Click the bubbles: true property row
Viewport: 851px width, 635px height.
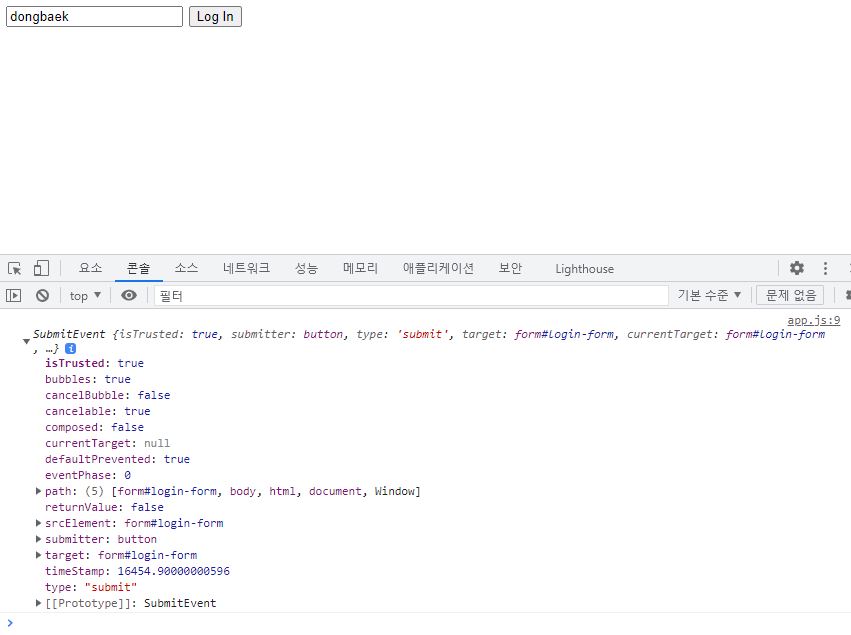pyautogui.click(x=88, y=379)
